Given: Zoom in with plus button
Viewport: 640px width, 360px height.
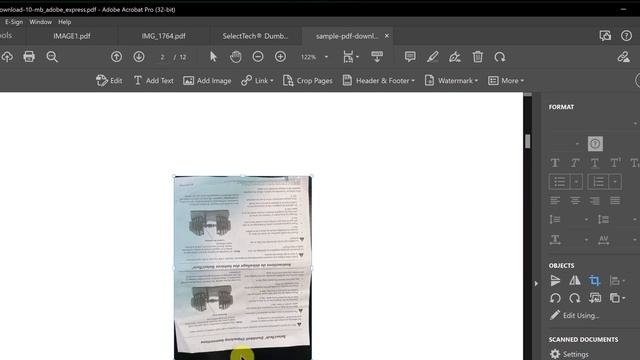Looking at the screenshot, I should click(x=280, y=57).
